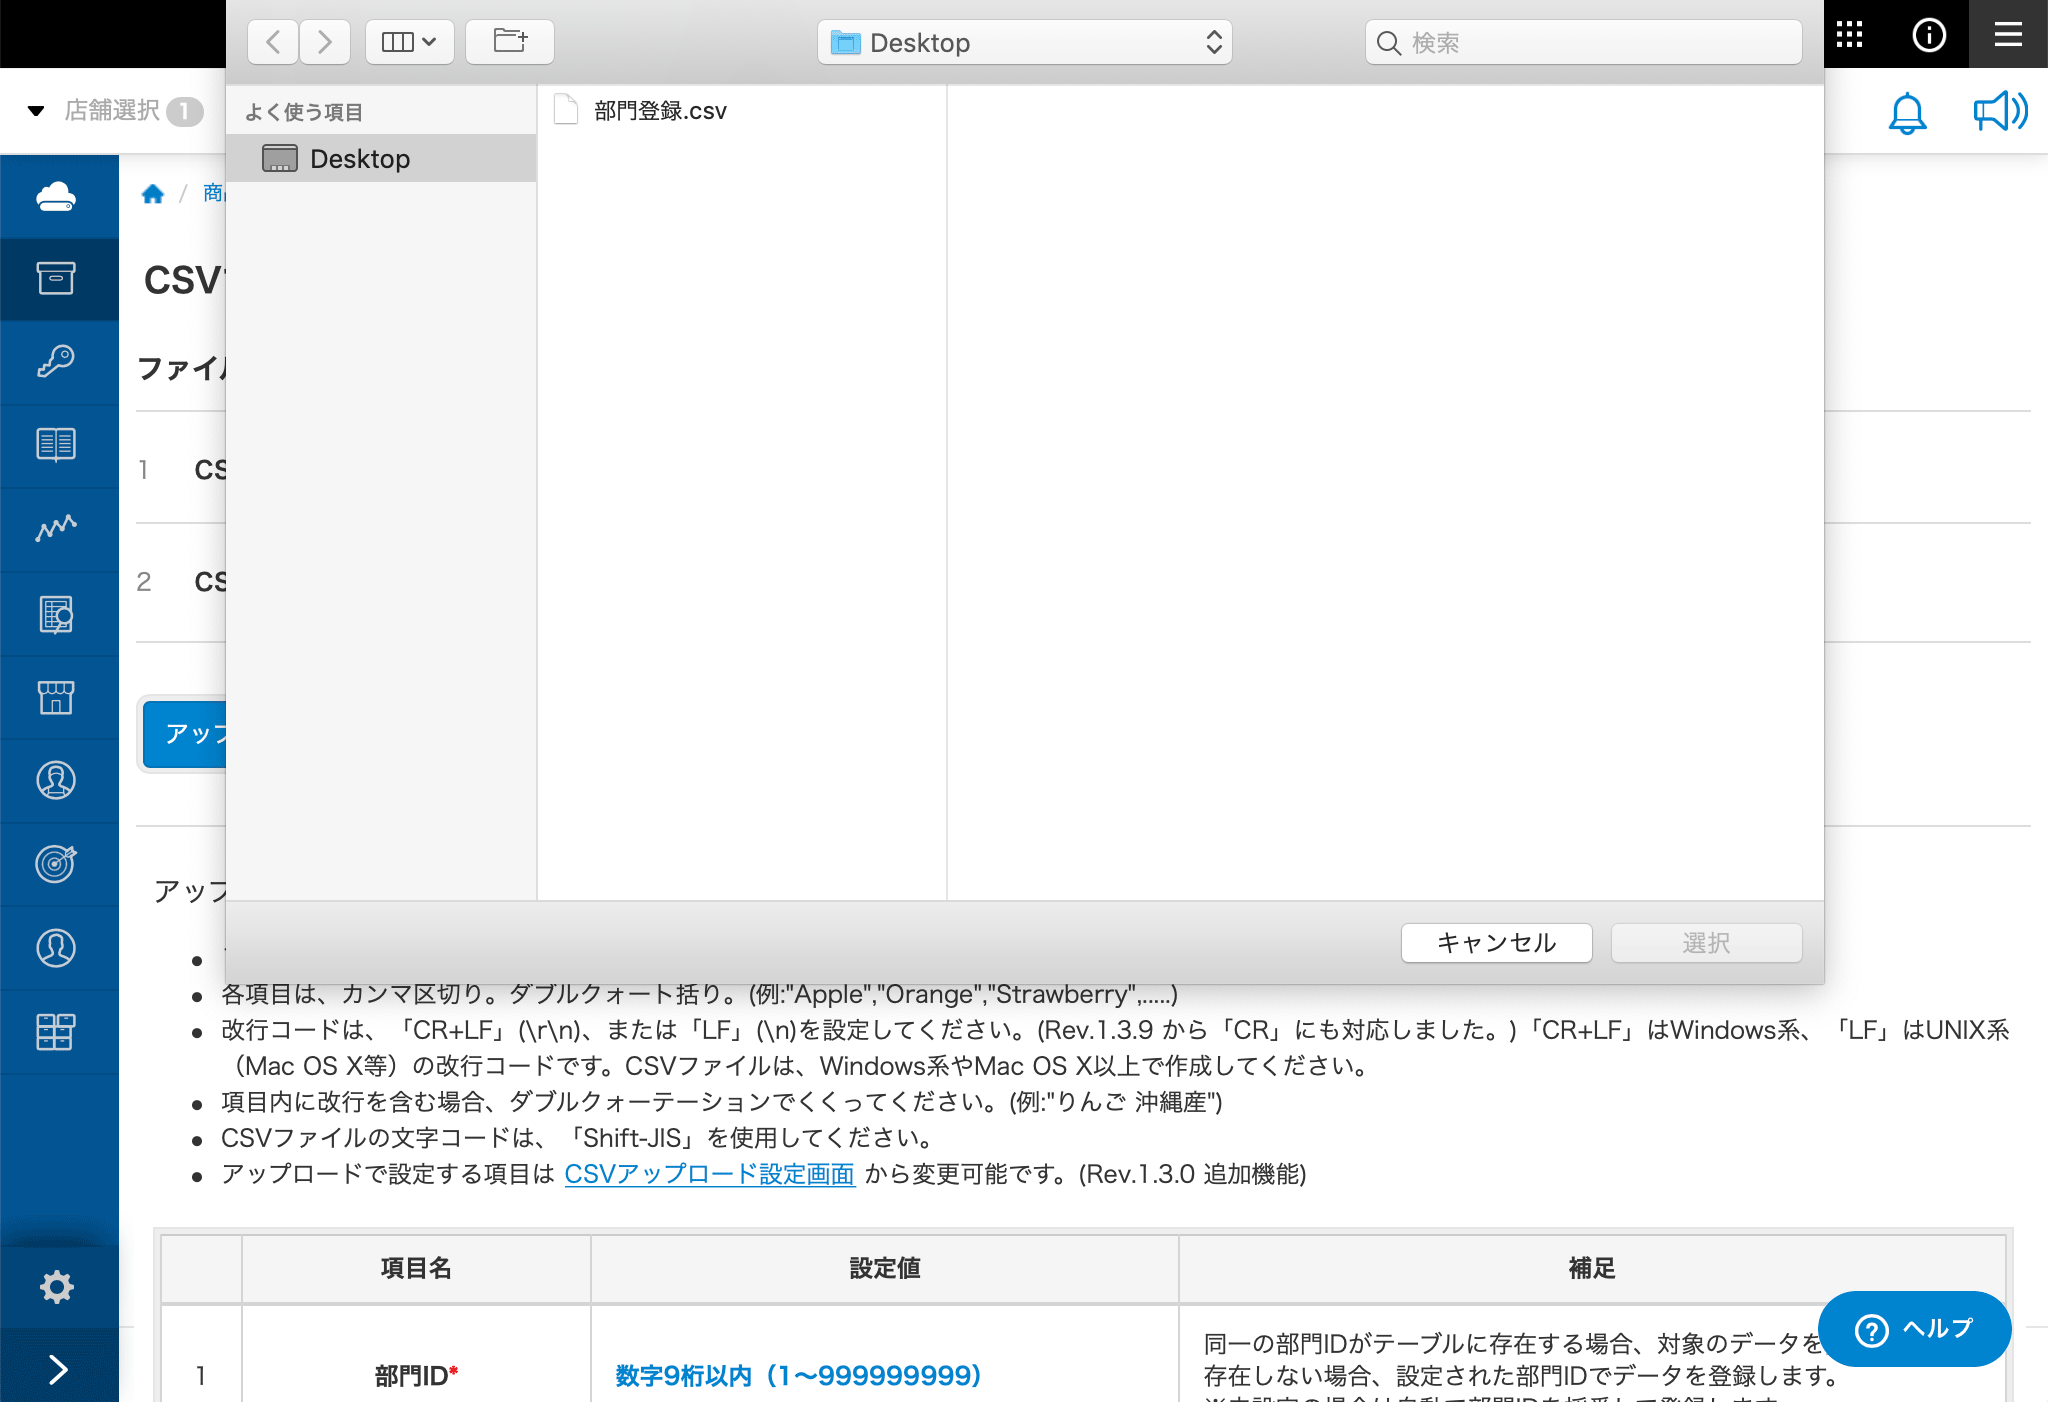The width and height of the screenshot is (2048, 1402).
Task: Open the report search document sidebar icon
Action: click(57, 614)
